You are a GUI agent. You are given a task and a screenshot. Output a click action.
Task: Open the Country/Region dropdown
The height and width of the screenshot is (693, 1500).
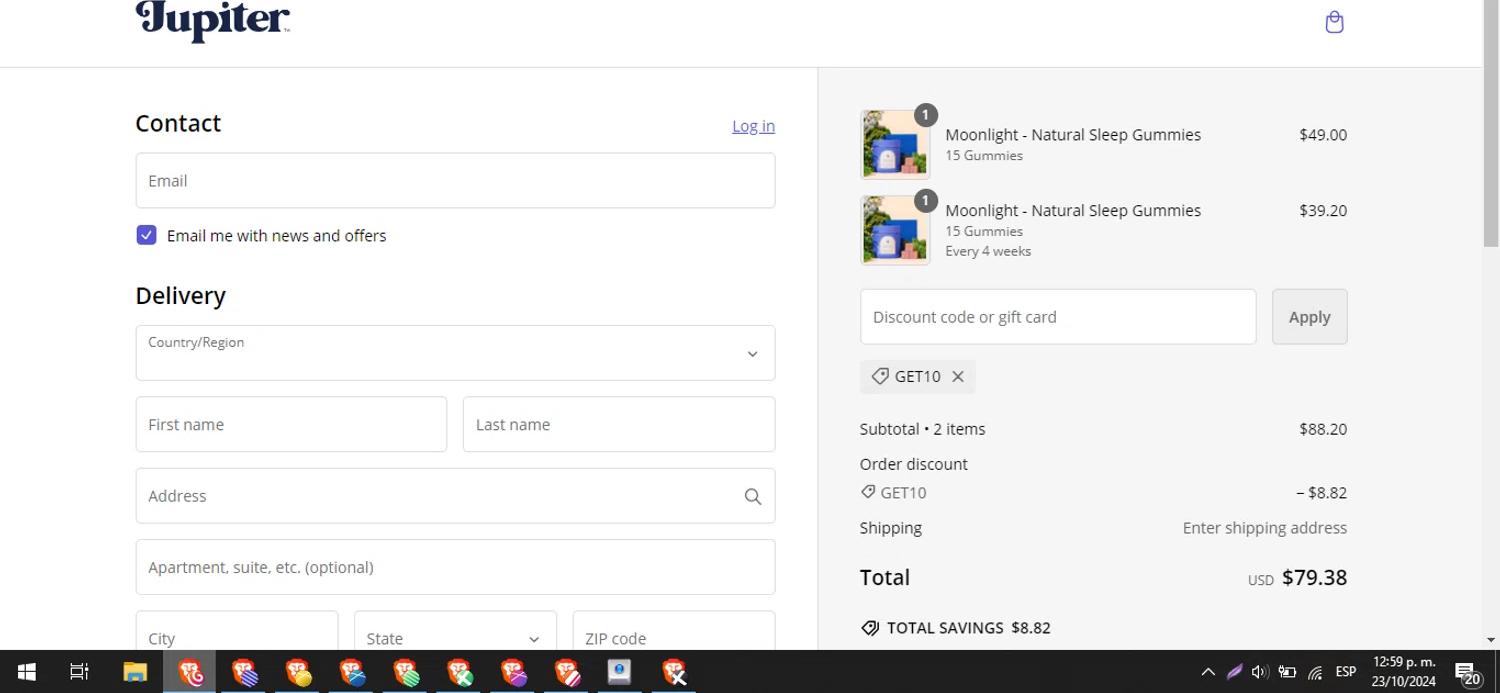[455, 353]
